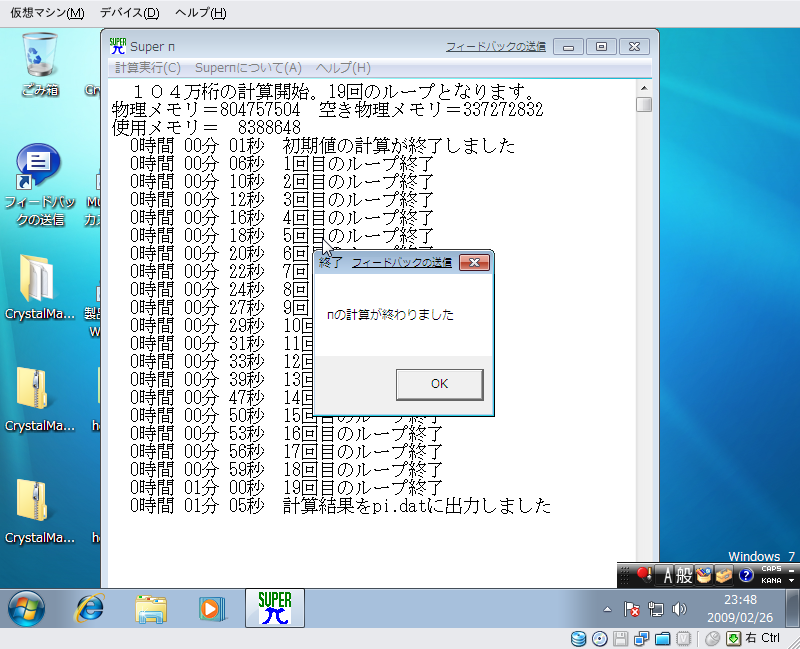Click the VirtualBox network adapter status icon

641,639
